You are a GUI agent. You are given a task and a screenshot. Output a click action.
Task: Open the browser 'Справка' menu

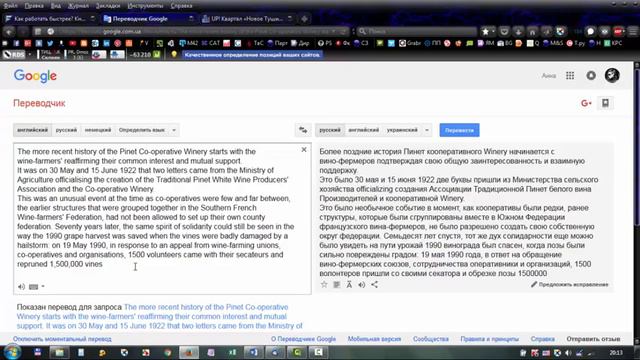(x=181, y=6)
